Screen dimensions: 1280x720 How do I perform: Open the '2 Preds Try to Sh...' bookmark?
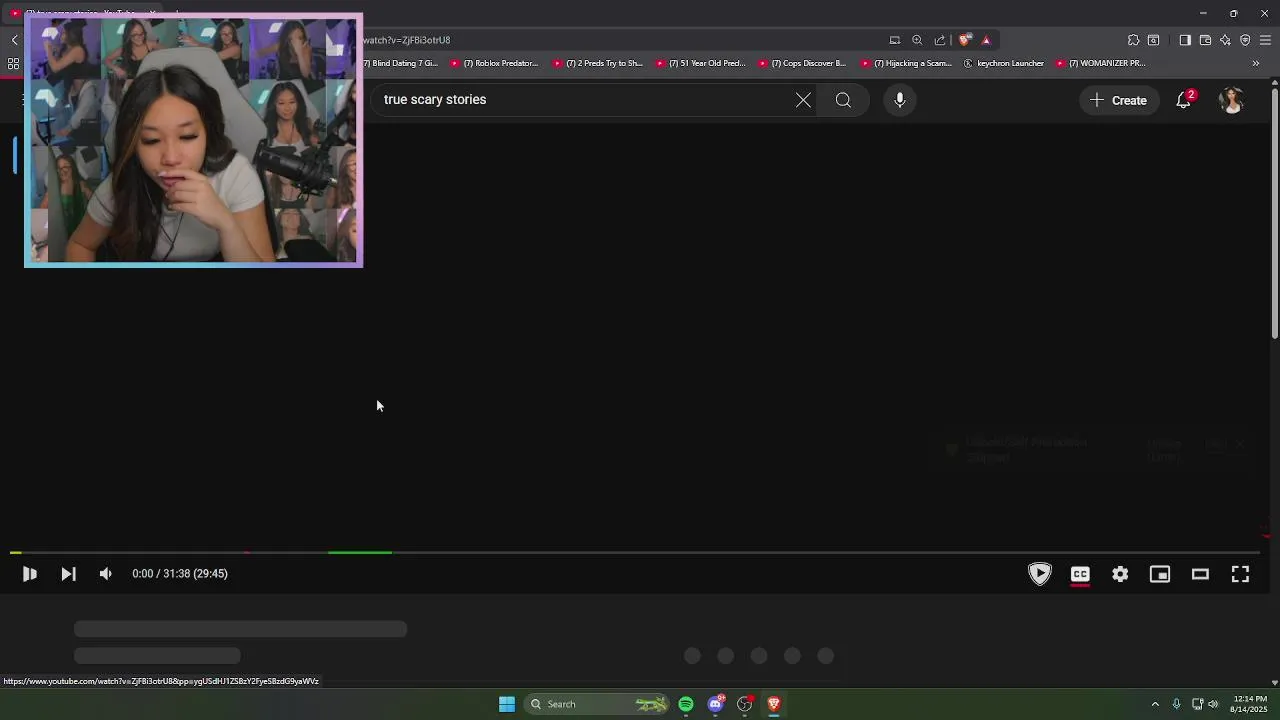coord(597,63)
